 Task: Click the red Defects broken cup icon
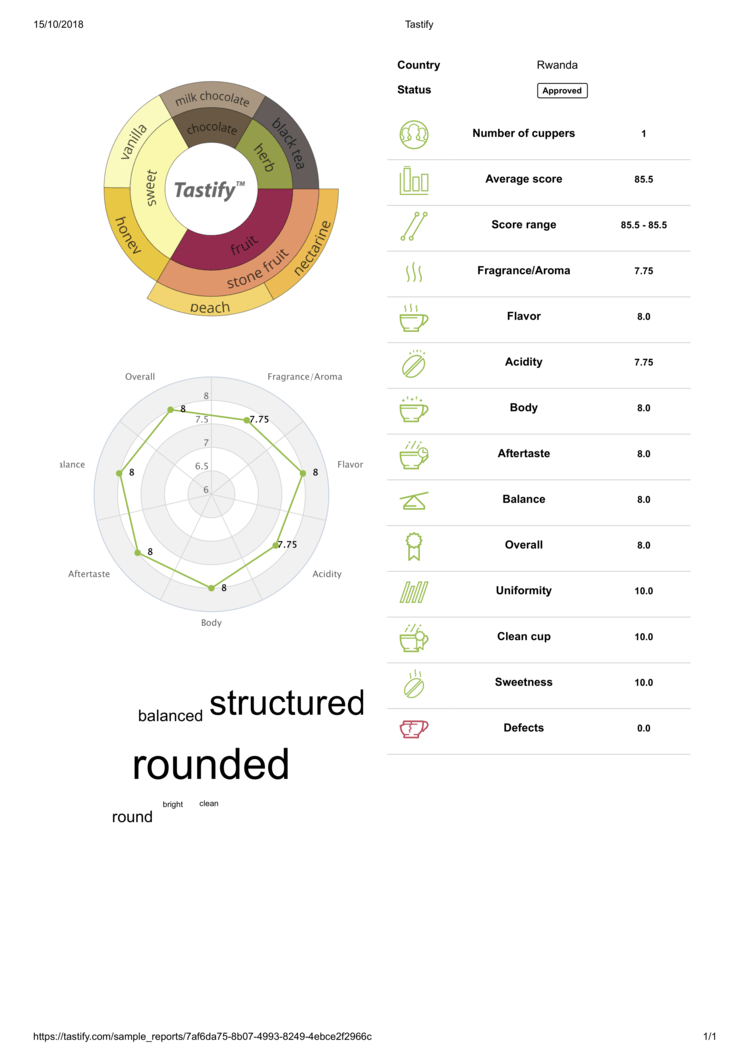(x=414, y=729)
